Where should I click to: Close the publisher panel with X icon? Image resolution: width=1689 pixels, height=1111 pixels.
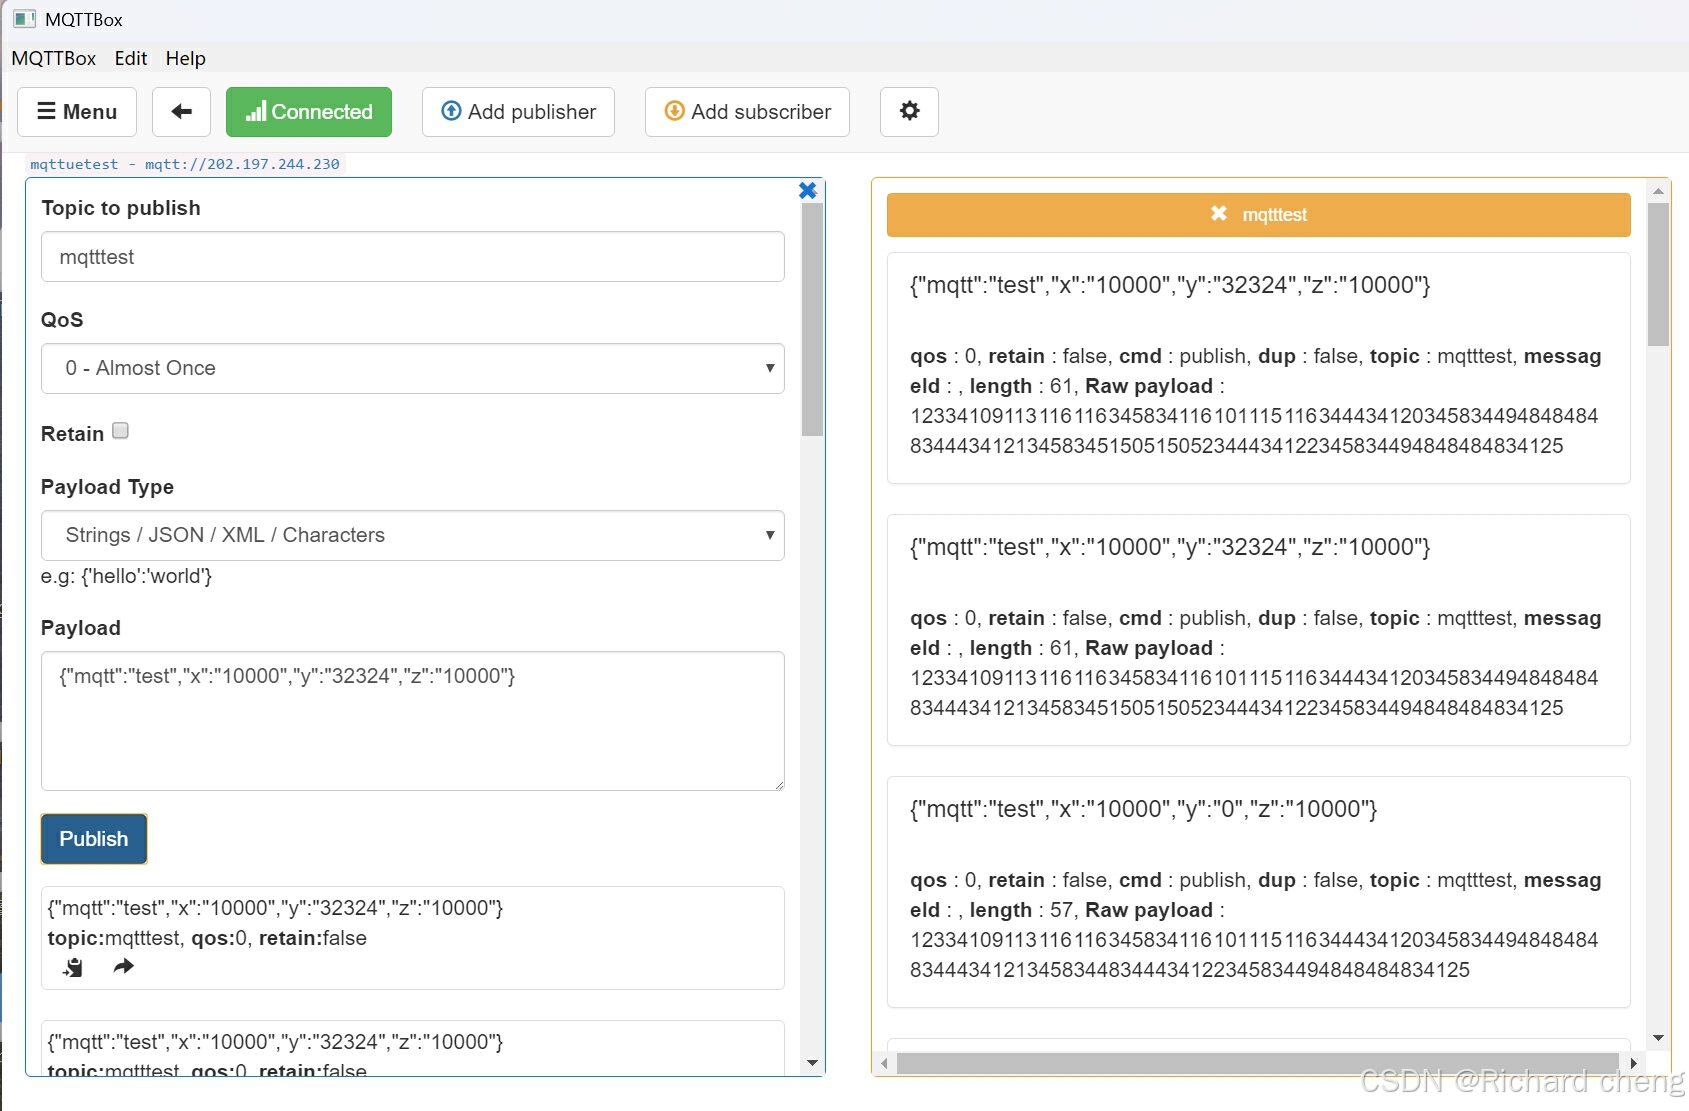pos(808,190)
